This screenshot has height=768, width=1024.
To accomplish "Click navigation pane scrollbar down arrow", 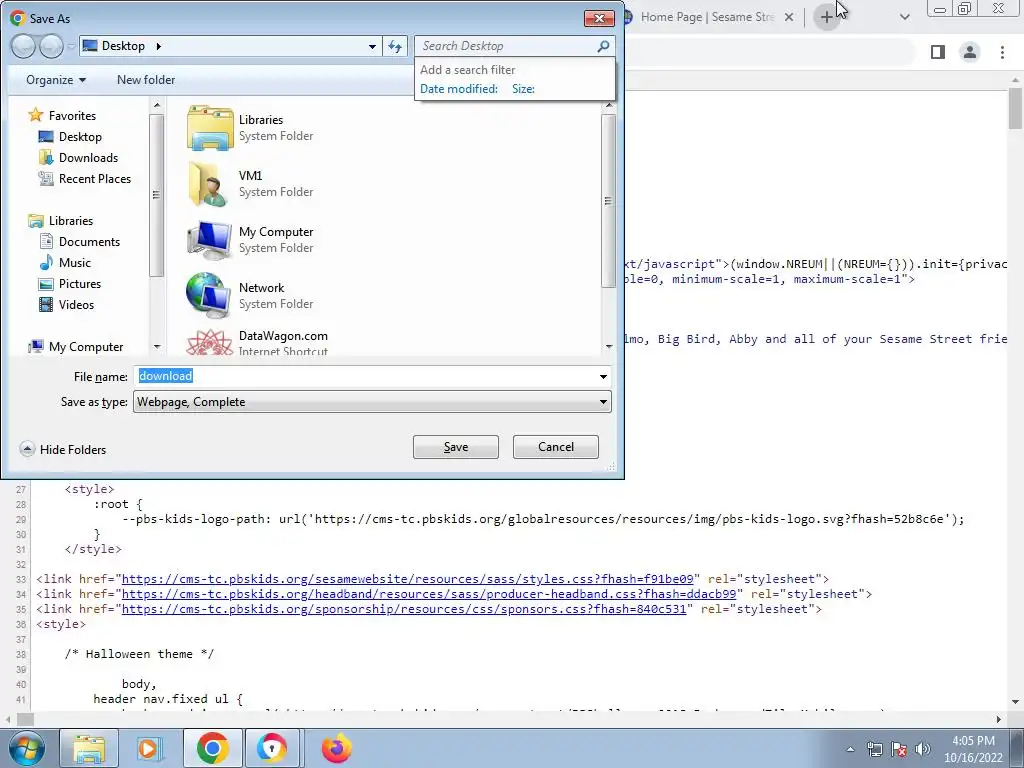I will pos(157,347).
